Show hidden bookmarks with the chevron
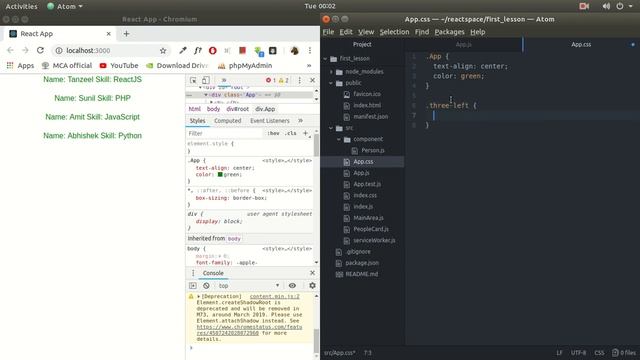The width and height of the screenshot is (640, 360). point(309,65)
